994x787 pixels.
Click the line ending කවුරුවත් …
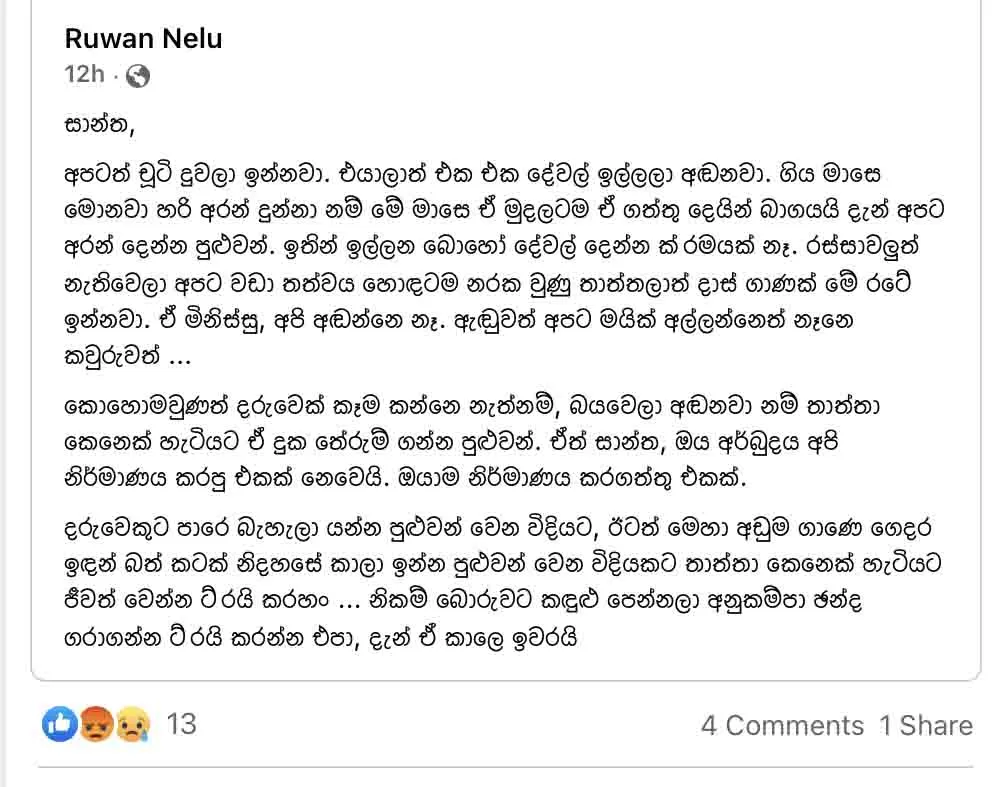(127, 356)
